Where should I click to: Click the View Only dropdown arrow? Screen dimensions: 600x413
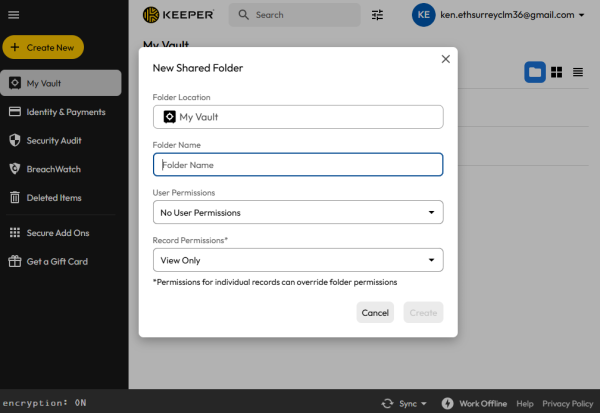click(431, 260)
